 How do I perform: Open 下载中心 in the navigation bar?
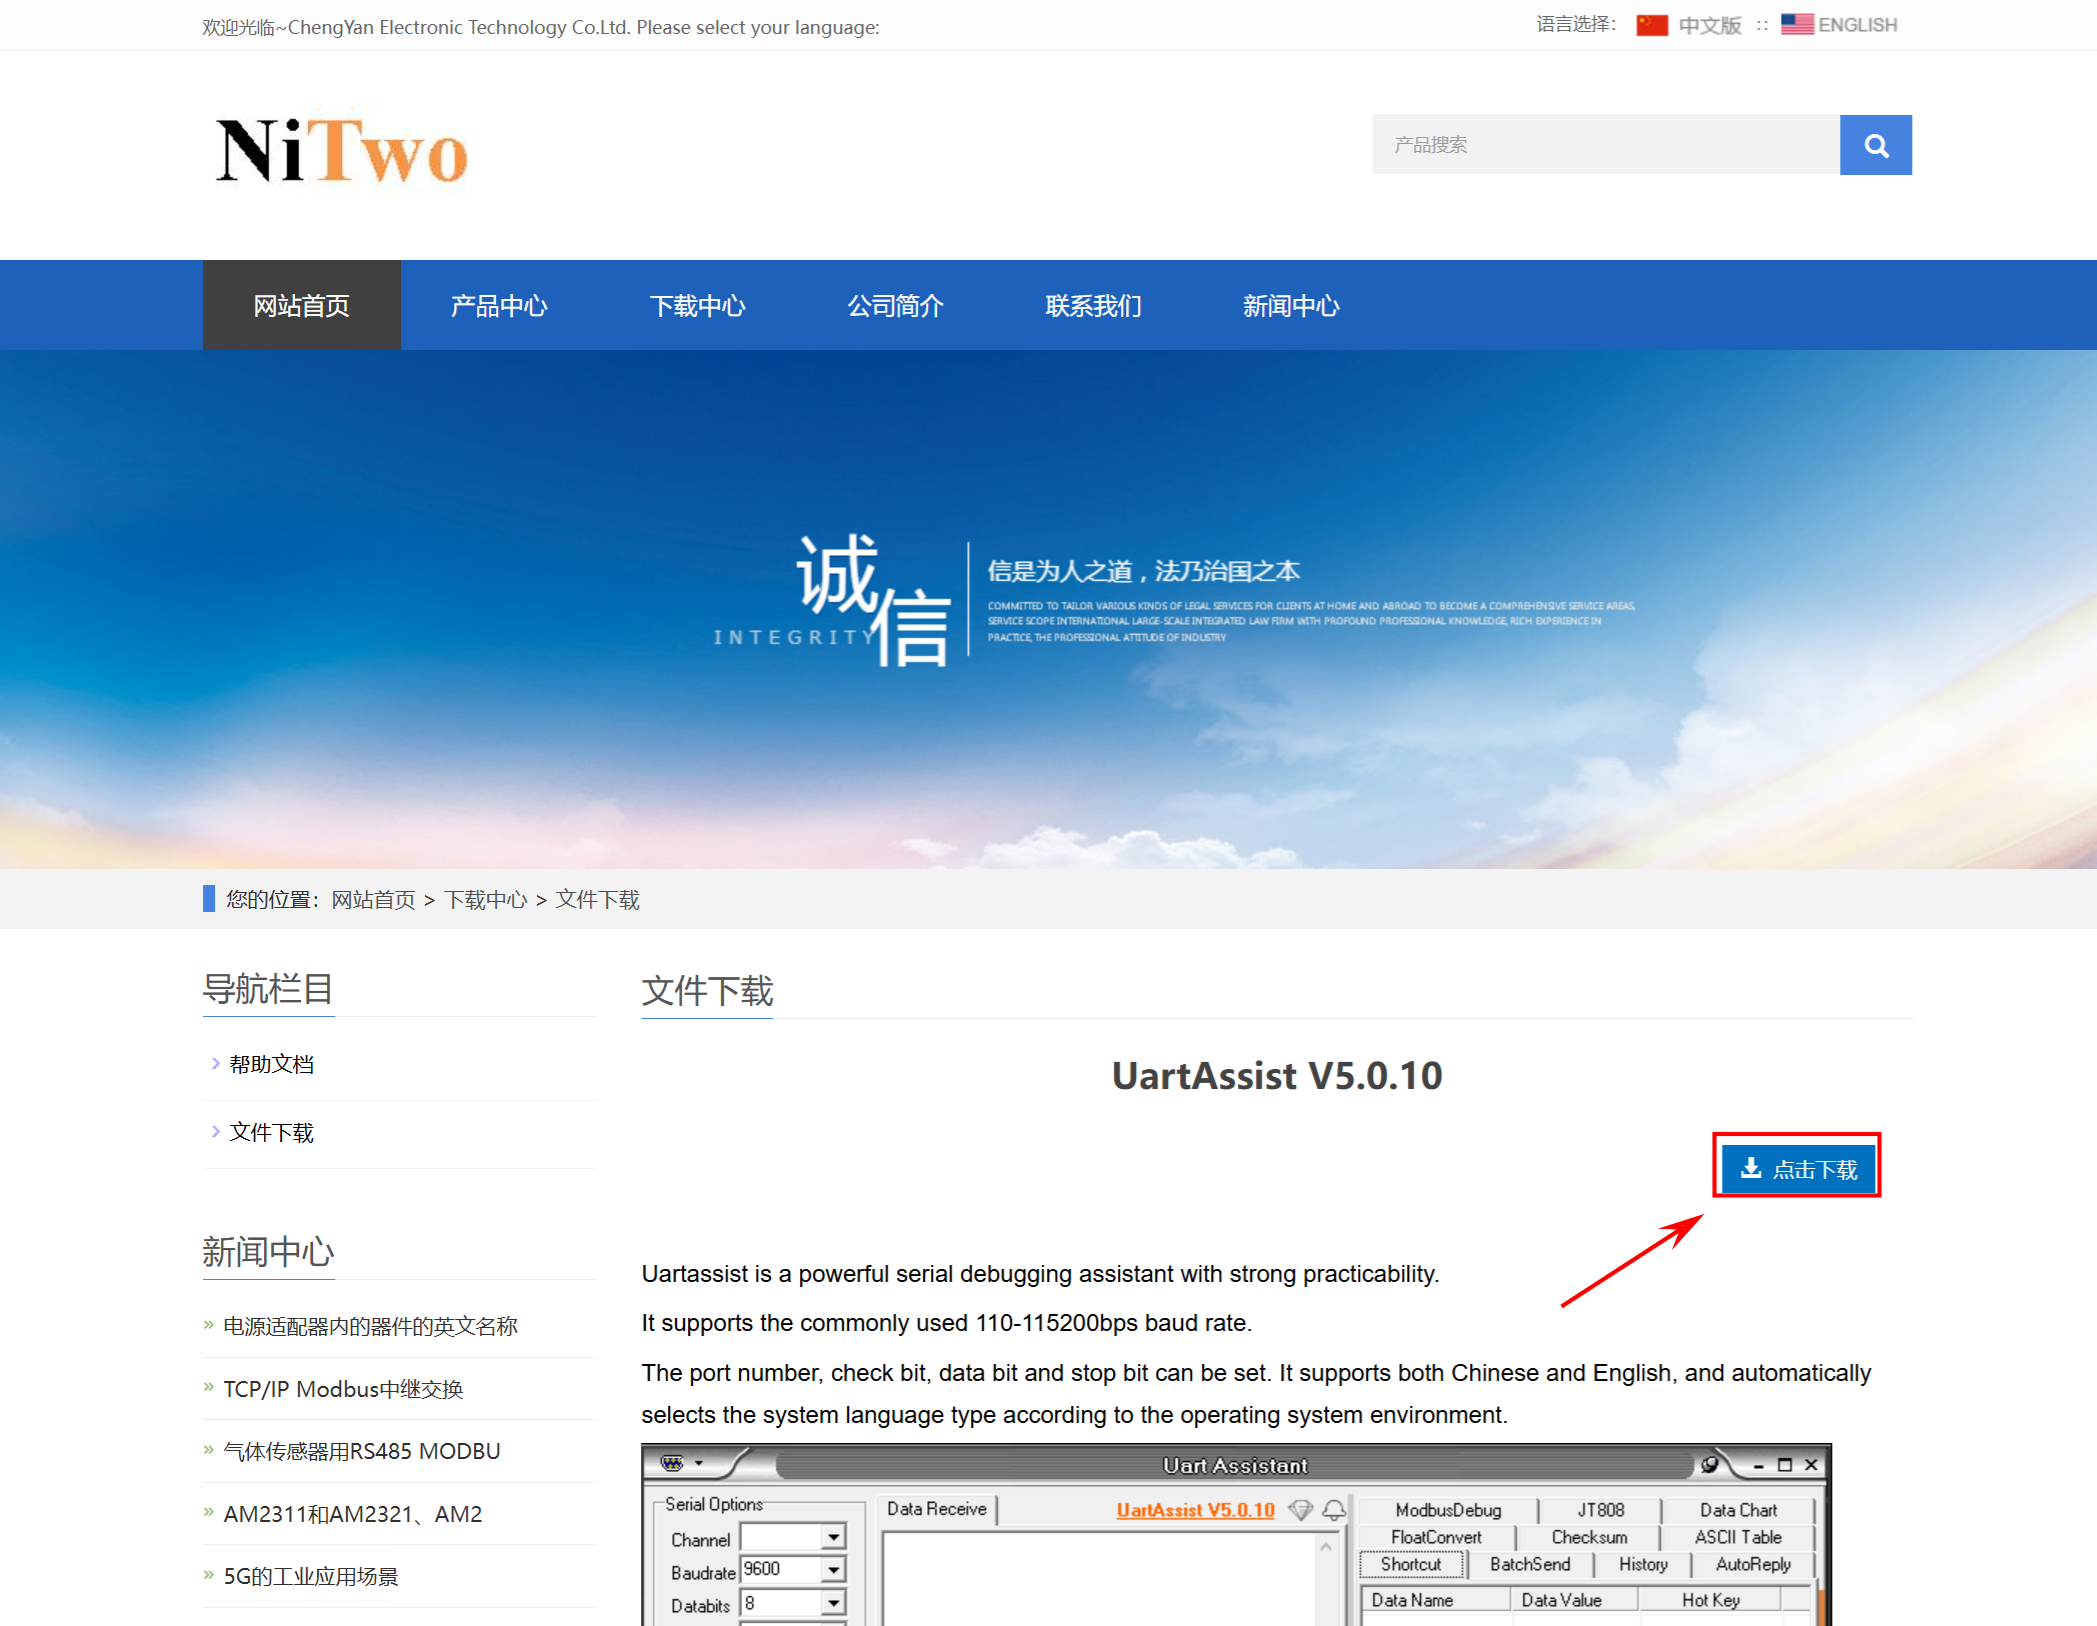[x=697, y=305]
